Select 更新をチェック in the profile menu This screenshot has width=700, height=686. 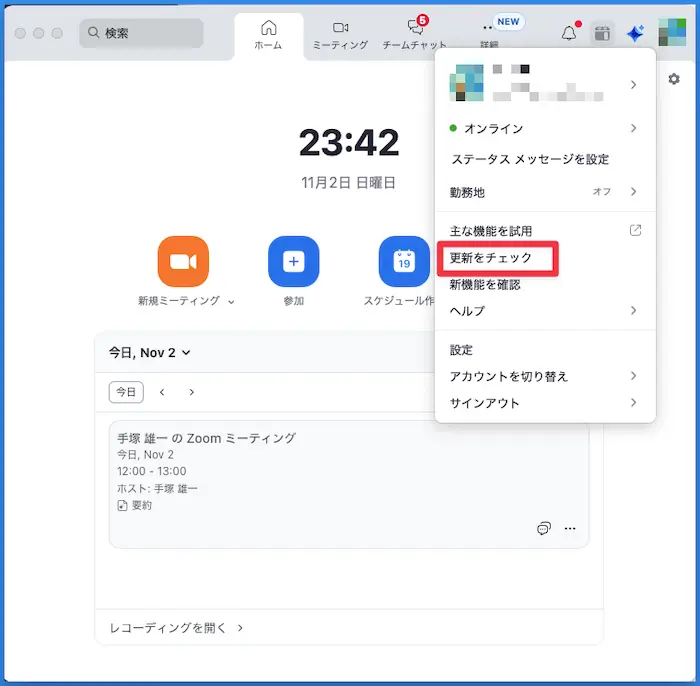coord(490,258)
